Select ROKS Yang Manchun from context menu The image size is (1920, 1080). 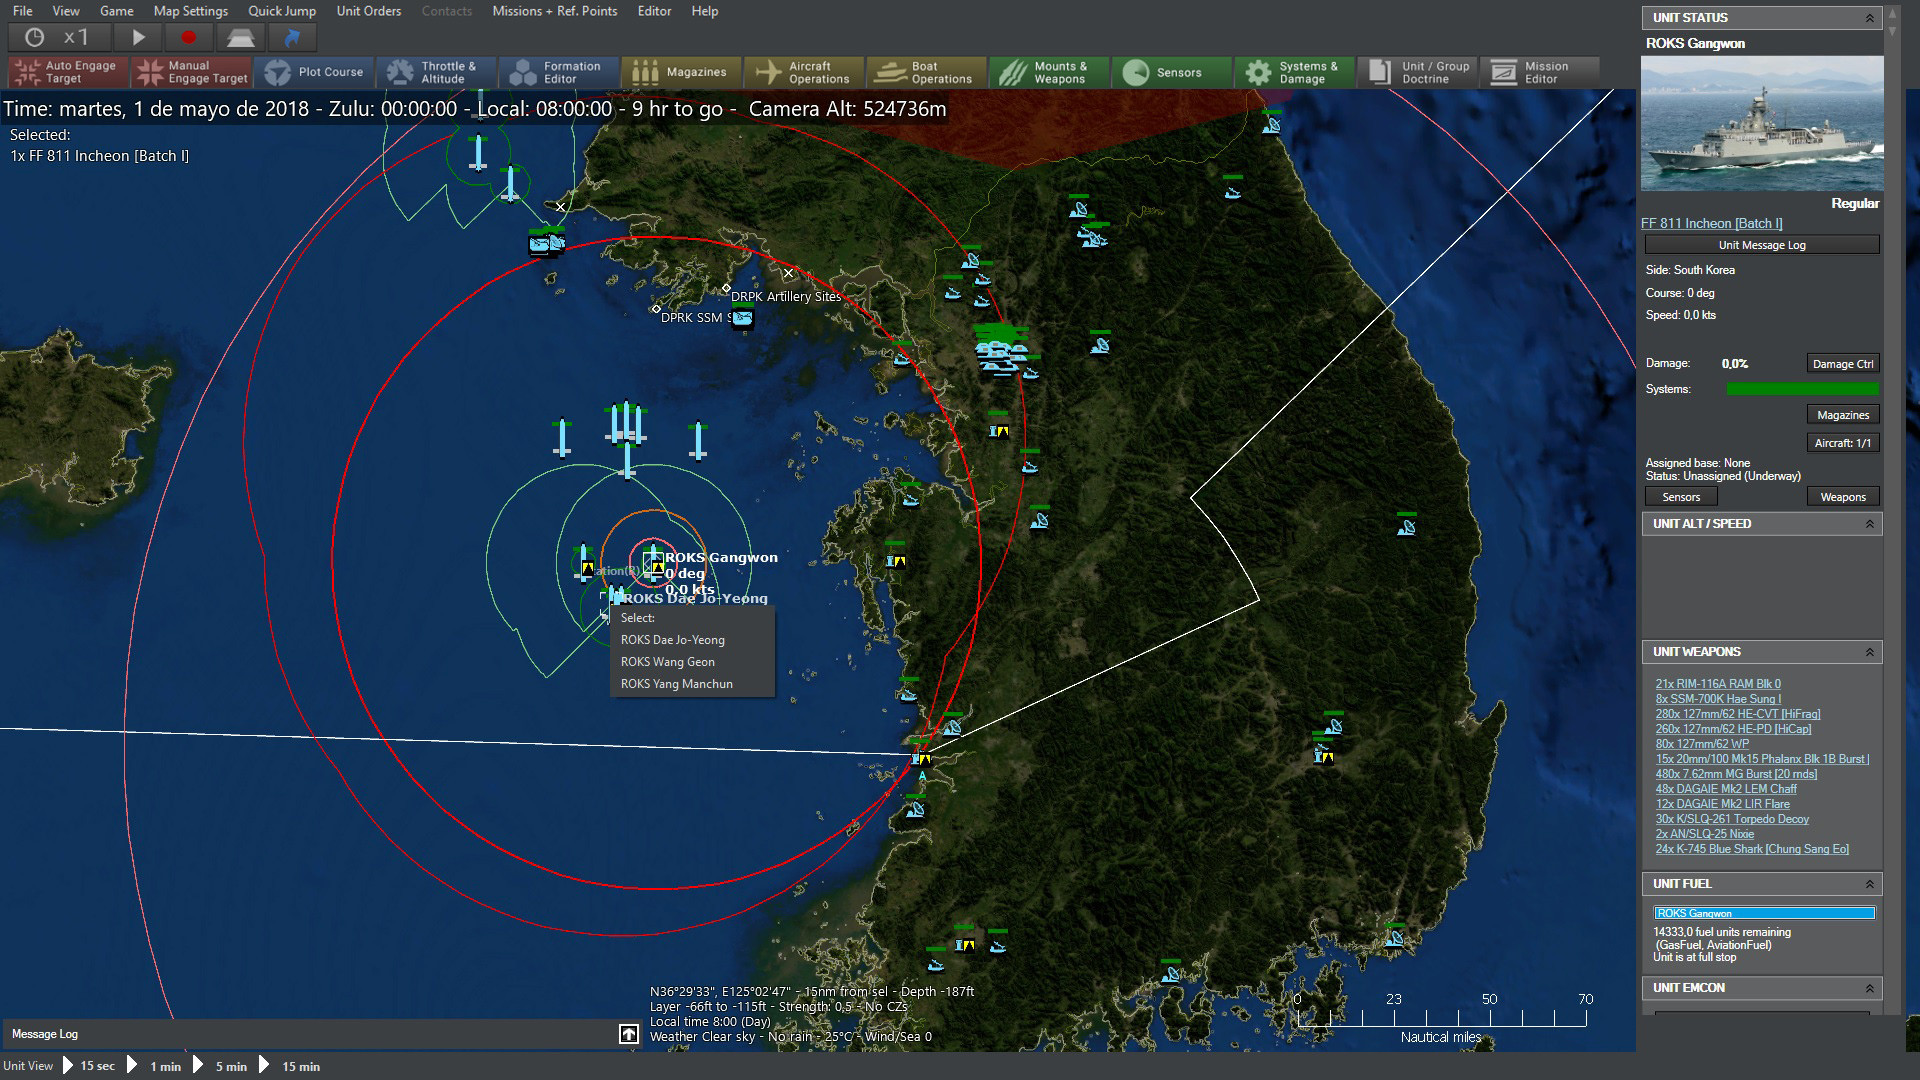[x=676, y=683]
